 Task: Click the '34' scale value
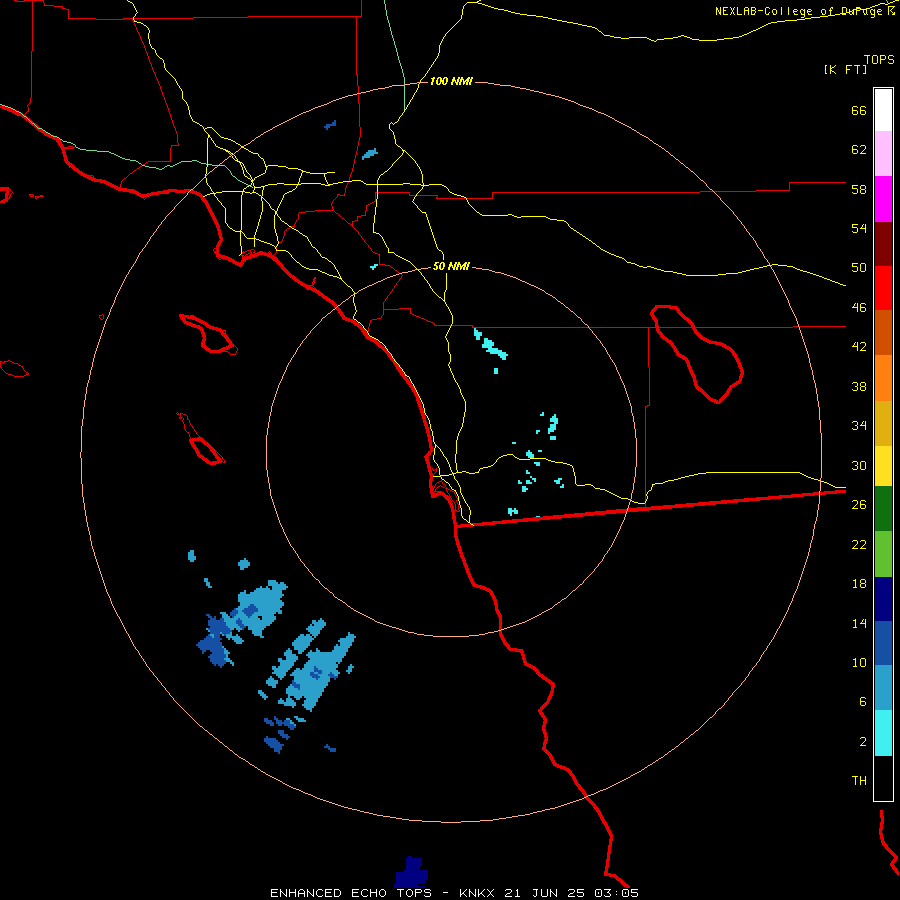pyautogui.click(x=859, y=426)
